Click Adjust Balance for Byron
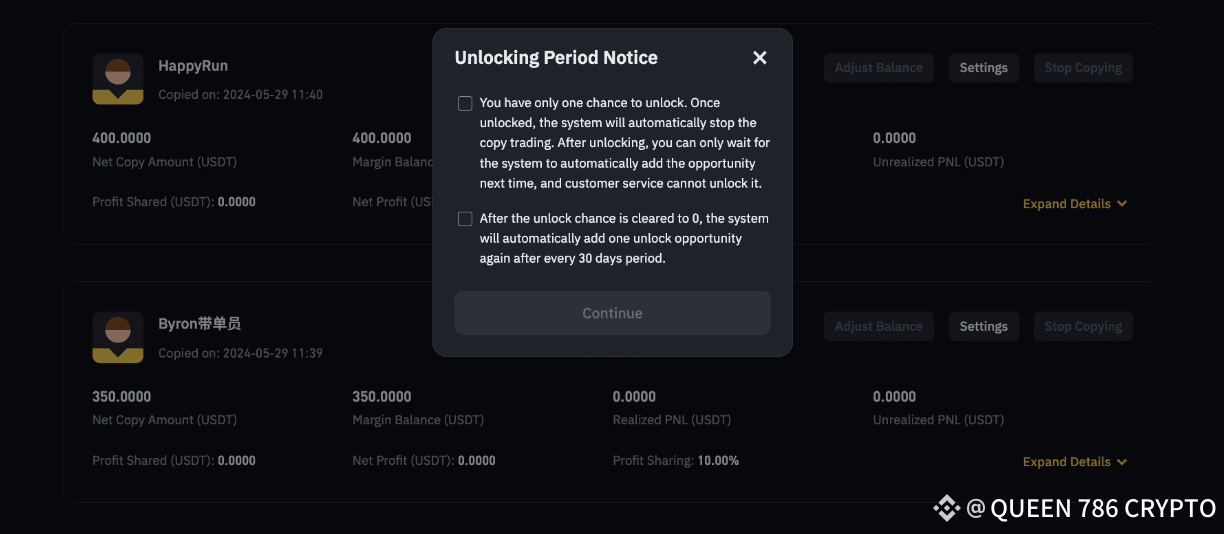This screenshot has height=534, width=1224. (878, 326)
